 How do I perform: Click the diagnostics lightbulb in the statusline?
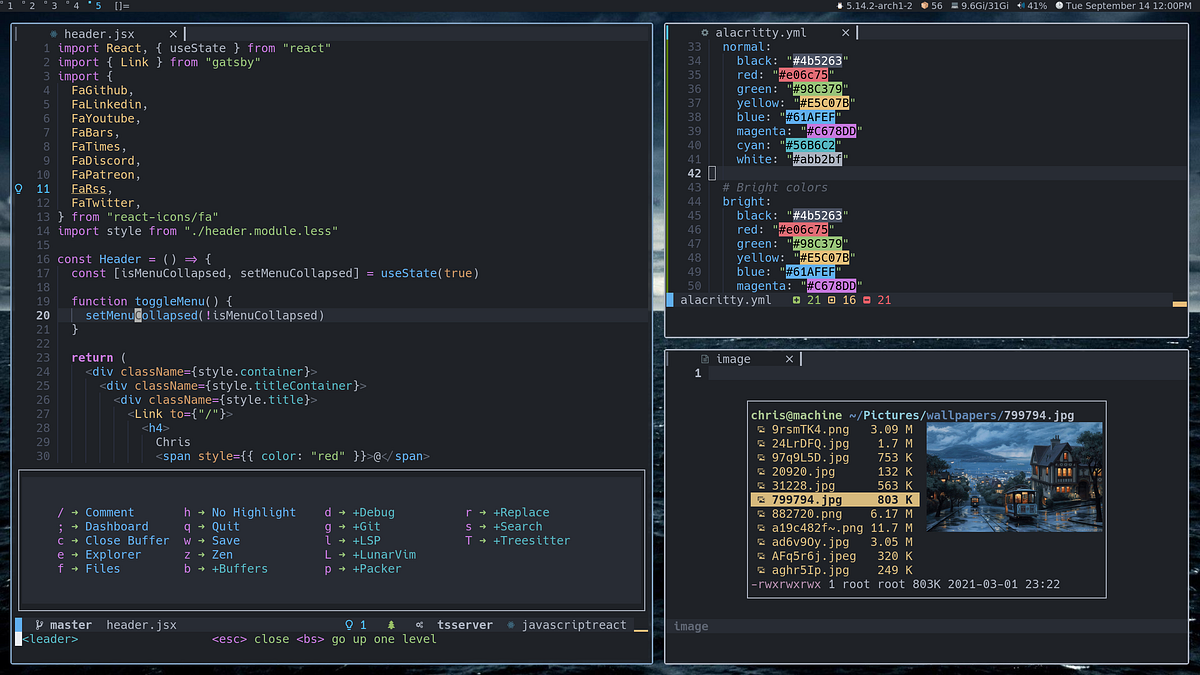[x=347, y=624]
